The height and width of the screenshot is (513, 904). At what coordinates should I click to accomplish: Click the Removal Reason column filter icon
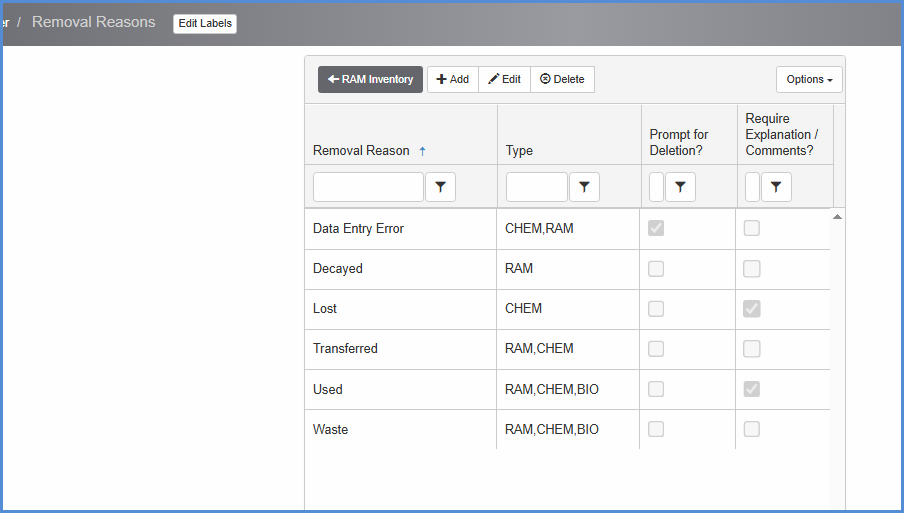click(x=440, y=187)
